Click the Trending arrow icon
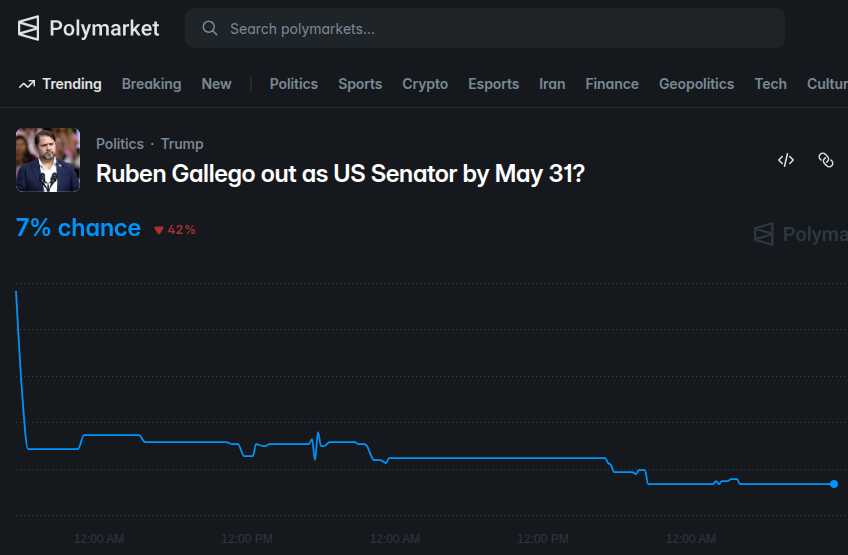848x555 pixels. tap(27, 84)
